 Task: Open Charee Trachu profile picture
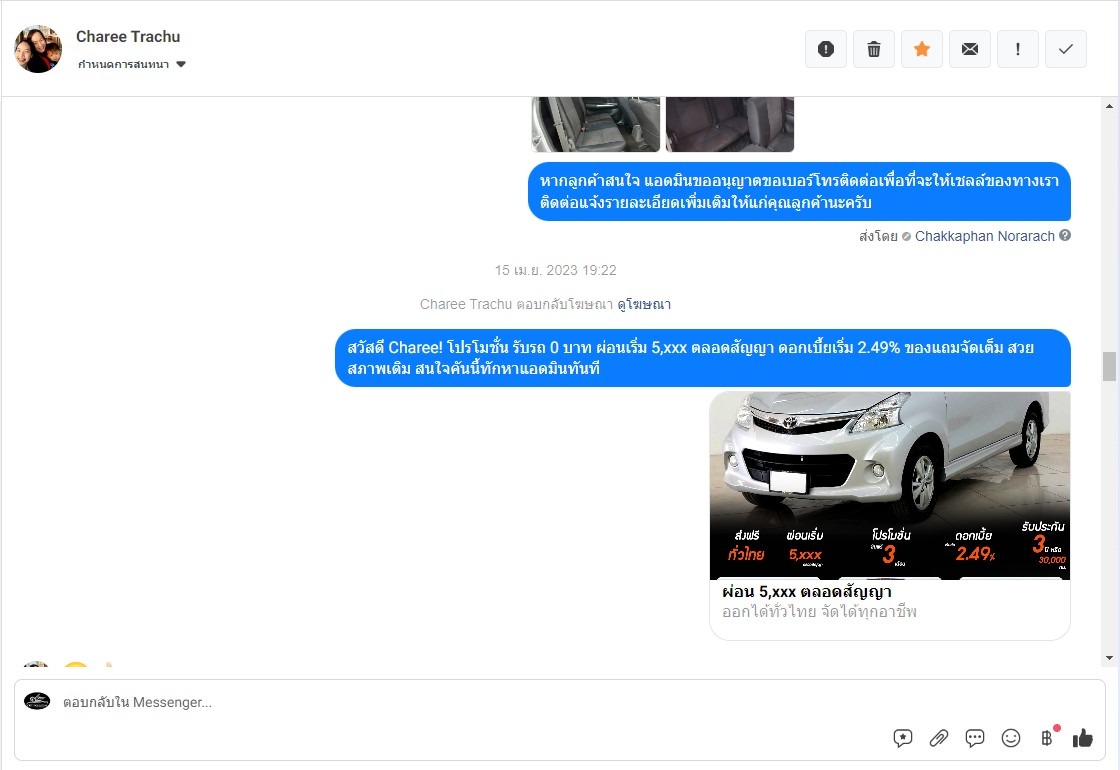(38, 49)
